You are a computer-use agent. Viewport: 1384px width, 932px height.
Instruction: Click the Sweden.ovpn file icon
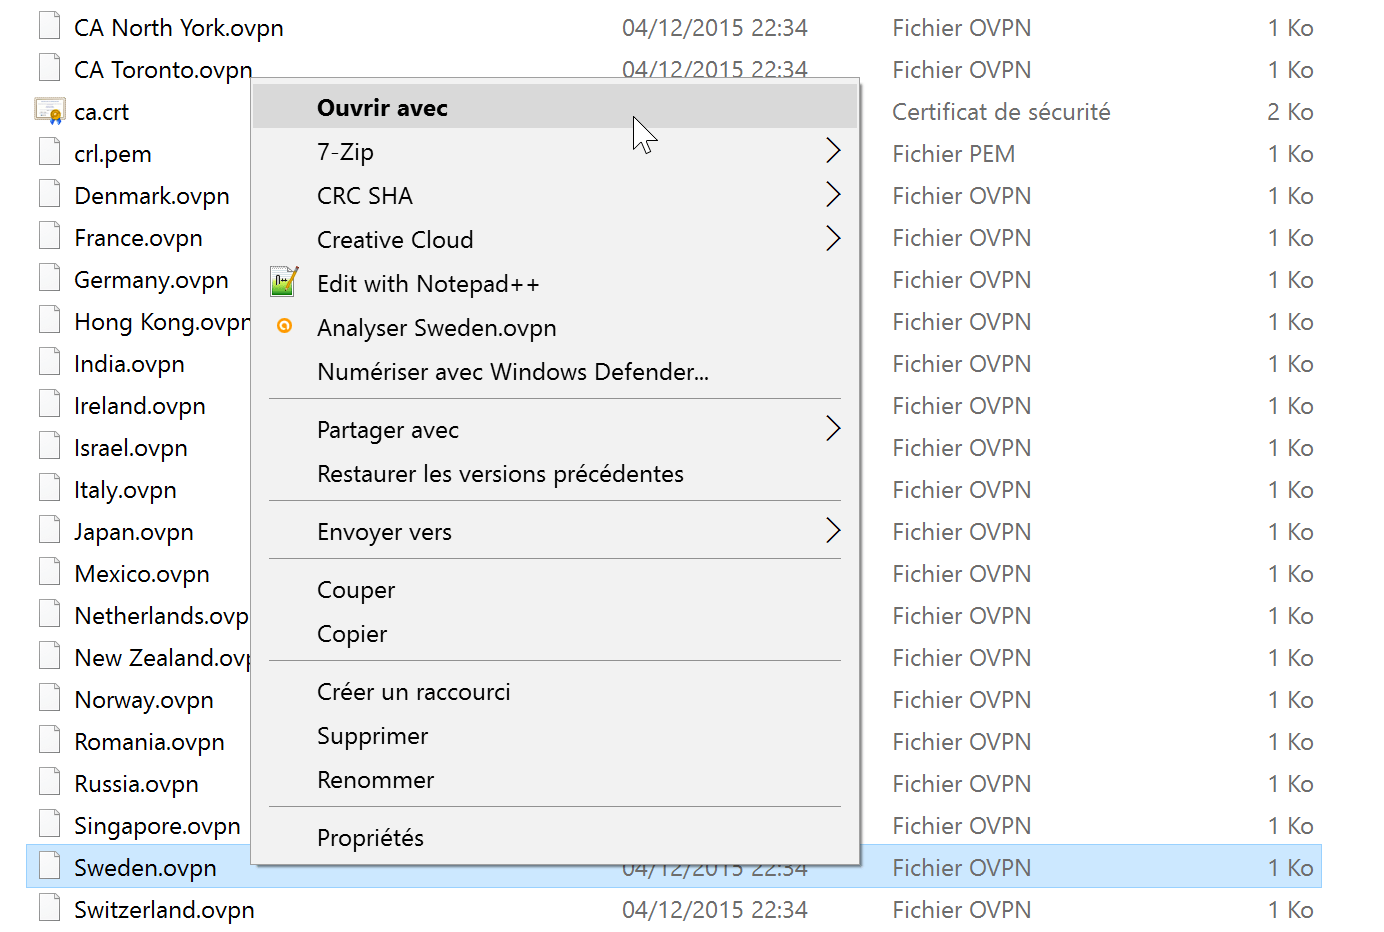click(x=49, y=866)
